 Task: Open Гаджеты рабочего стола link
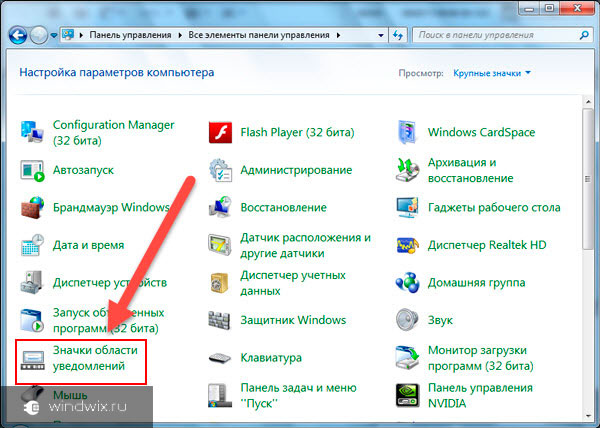click(x=494, y=207)
